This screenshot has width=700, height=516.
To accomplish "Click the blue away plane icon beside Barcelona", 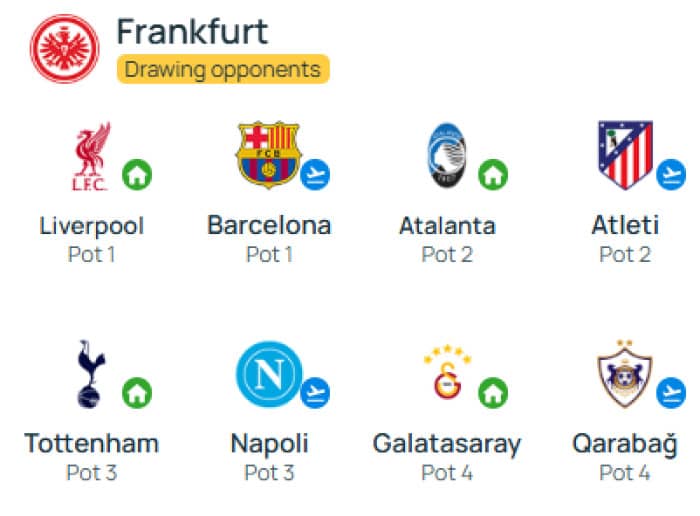I will [x=315, y=175].
